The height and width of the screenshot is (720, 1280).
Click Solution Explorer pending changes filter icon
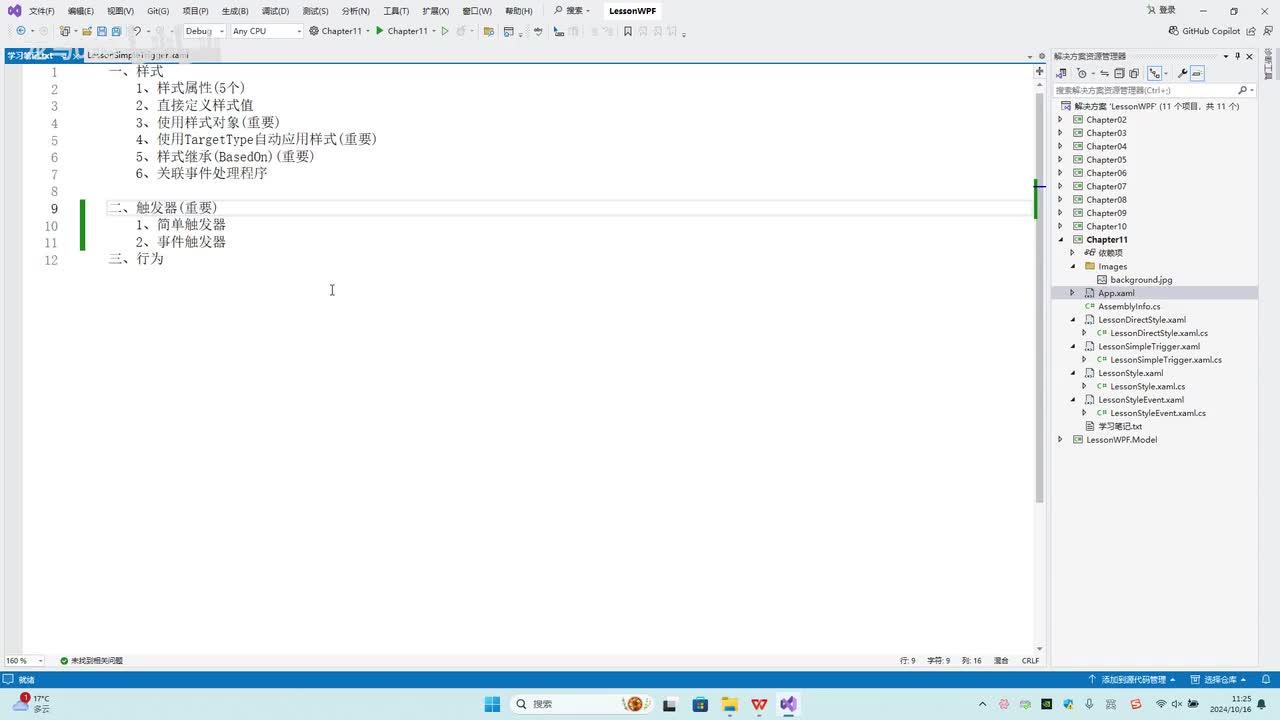pyautogui.click(x=1082, y=73)
